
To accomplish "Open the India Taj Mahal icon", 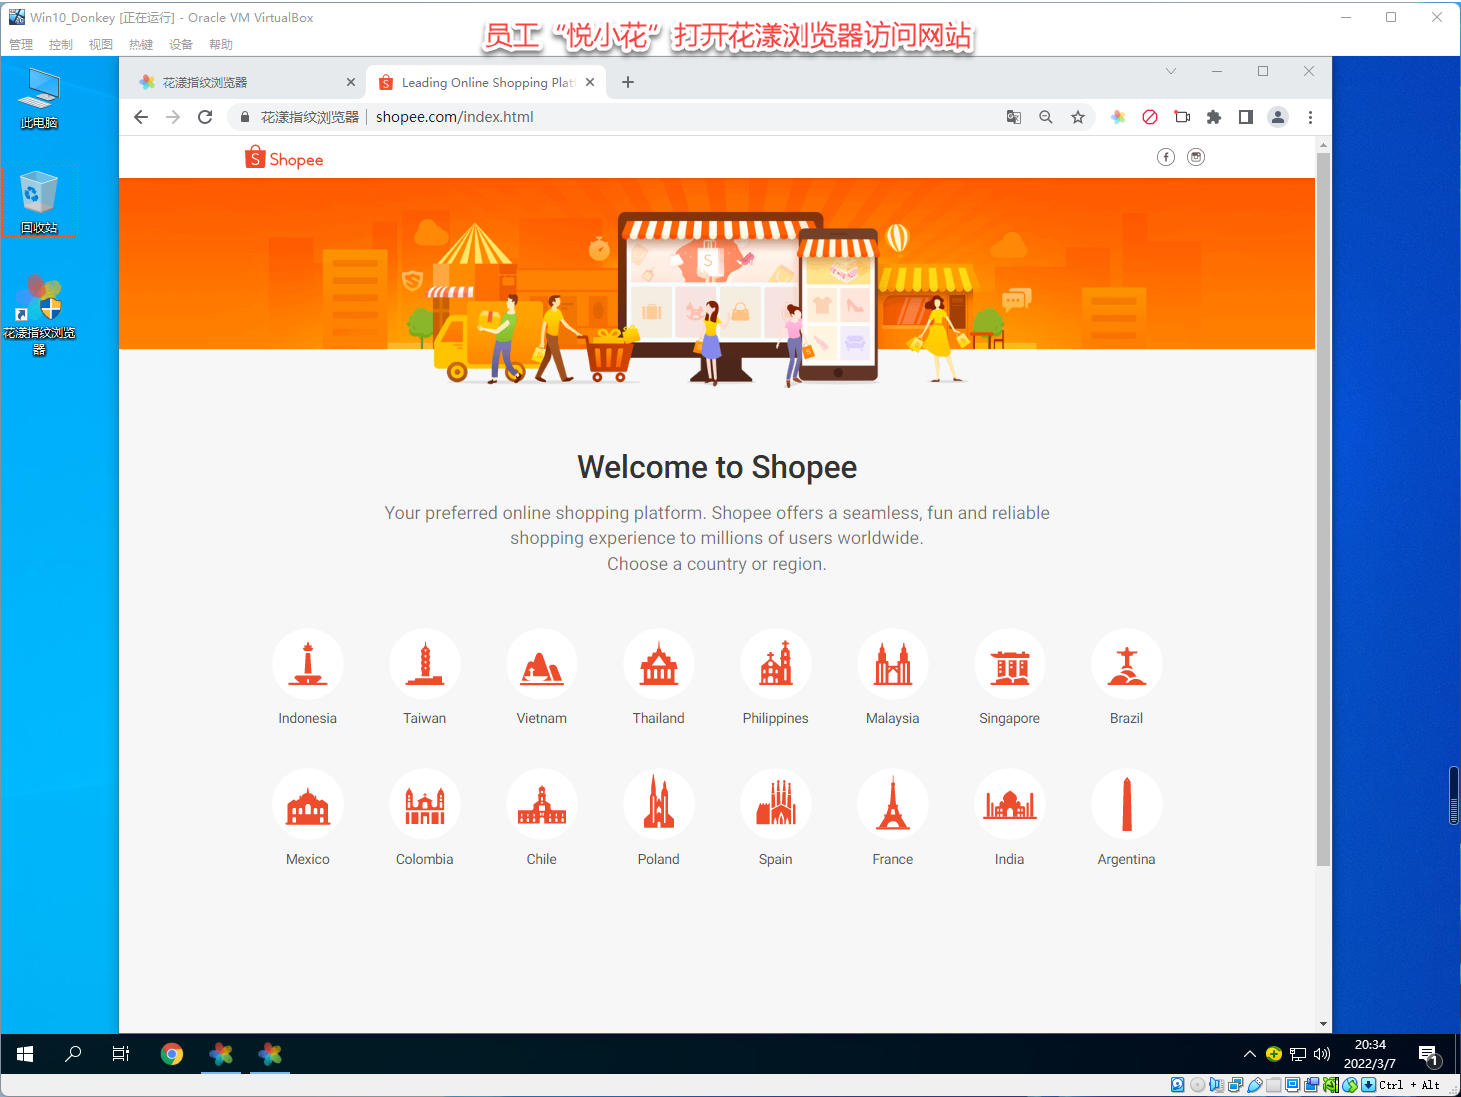I will [x=1010, y=804].
